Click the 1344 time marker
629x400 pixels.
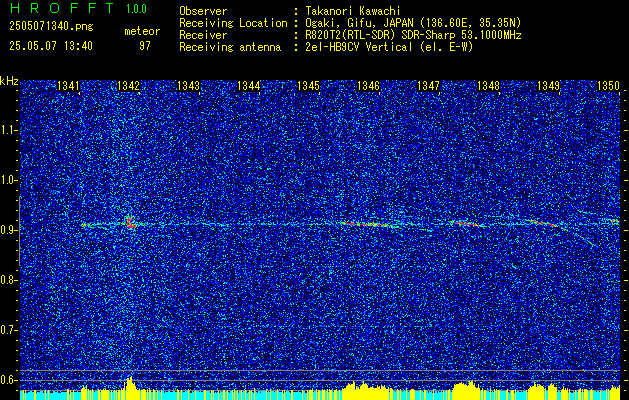[x=248, y=86]
